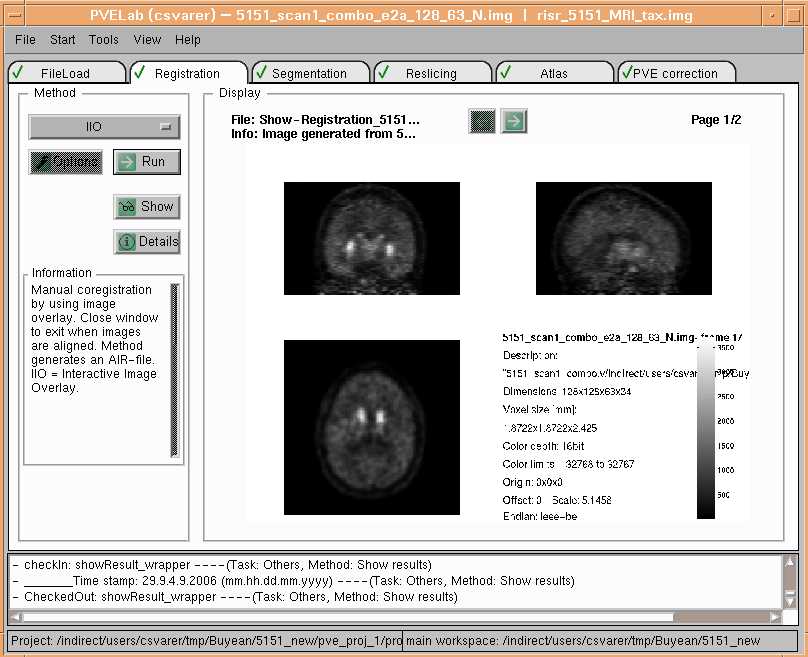This screenshot has height=657, width=808.
Task: Click the green checkmark on FileLoad tab
Action: 17,72
